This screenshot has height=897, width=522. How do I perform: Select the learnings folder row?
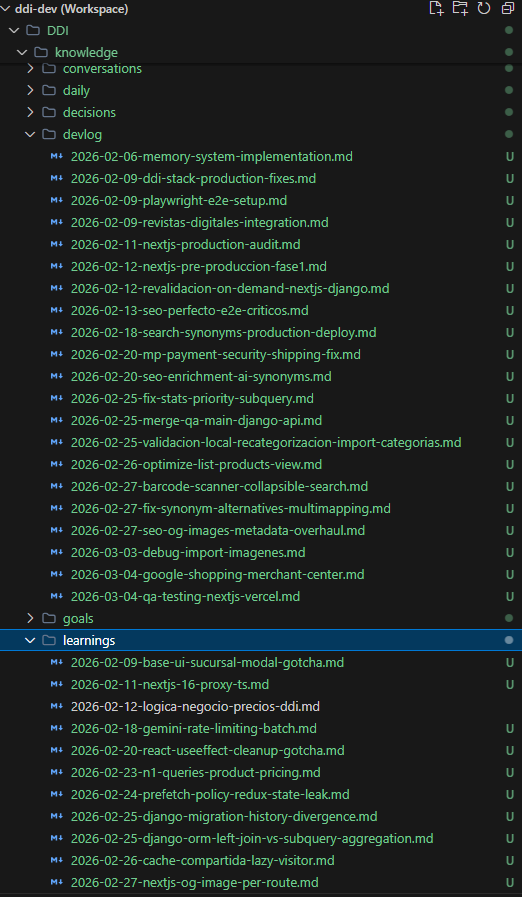pyautogui.click(x=261, y=641)
